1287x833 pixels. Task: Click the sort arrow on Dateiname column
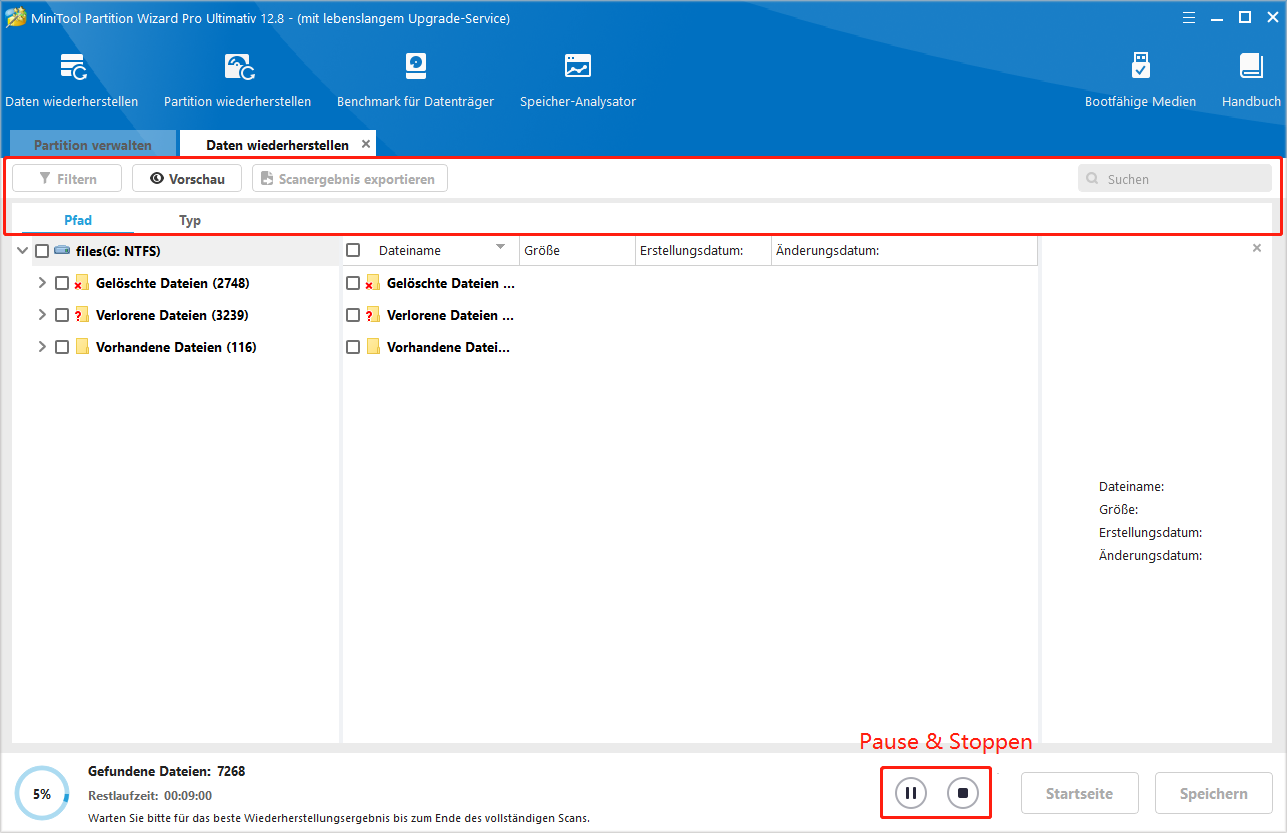point(501,246)
